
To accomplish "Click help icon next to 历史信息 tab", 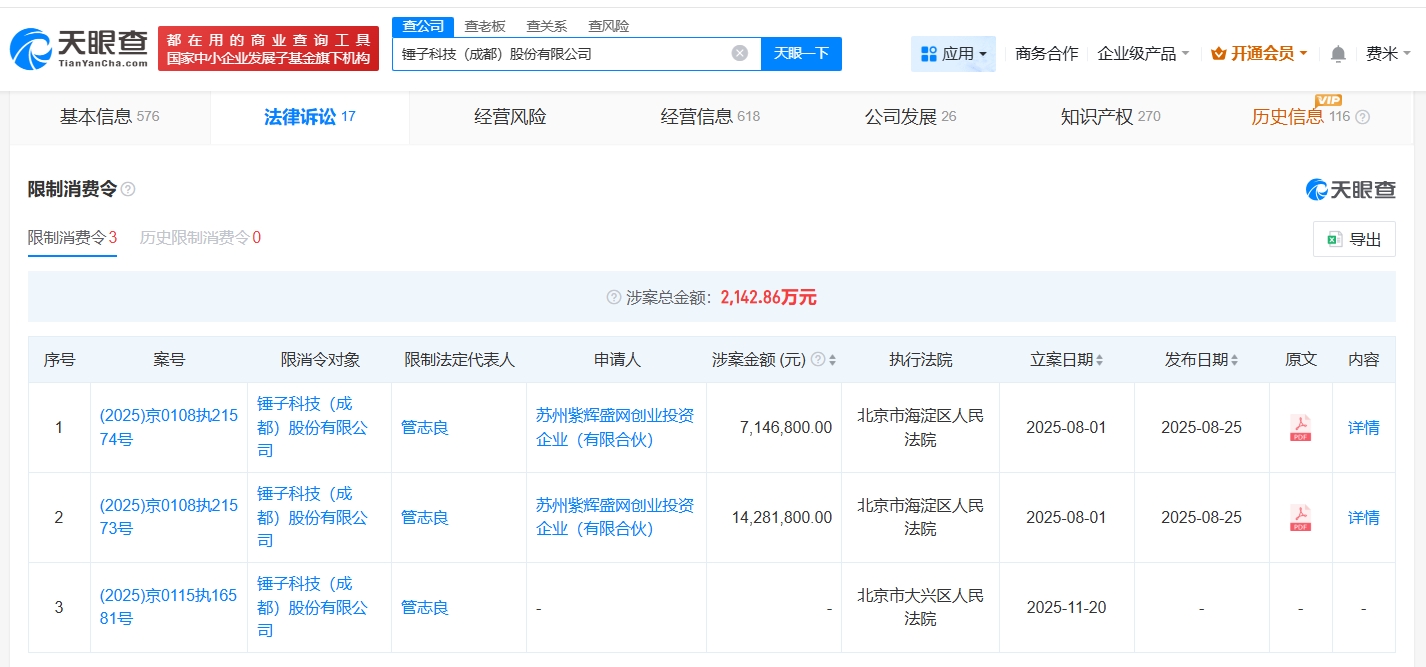I will (1362, 117).
